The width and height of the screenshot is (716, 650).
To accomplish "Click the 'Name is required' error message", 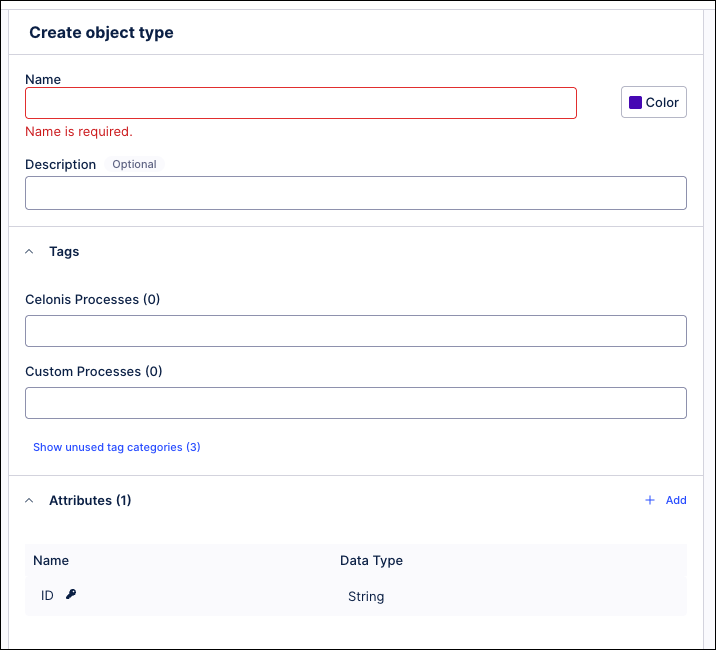I will point(79,131).
